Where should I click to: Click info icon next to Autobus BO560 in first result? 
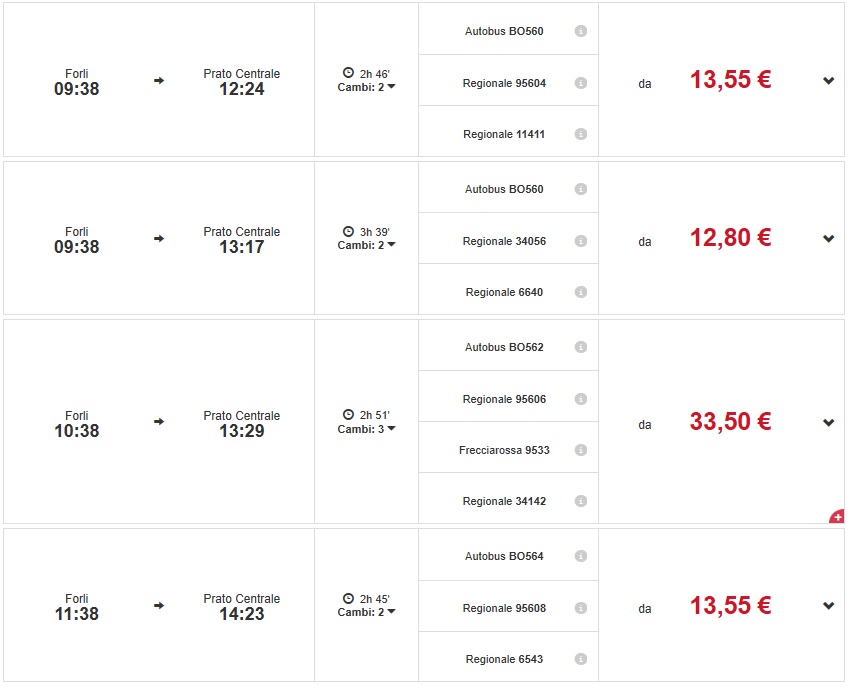pos(581,31)
